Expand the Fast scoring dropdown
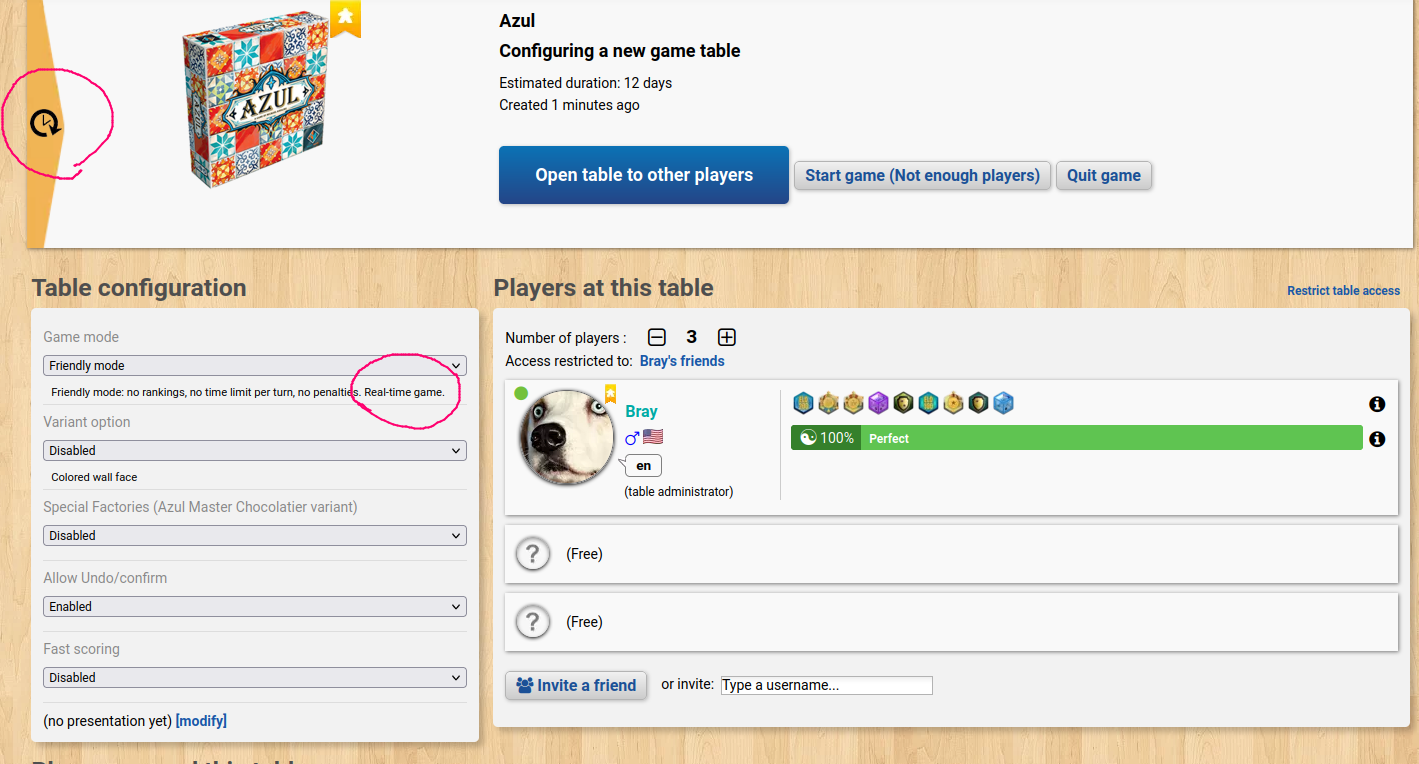This screenshot has height=764, width=1419. click(x=255, y=678)
